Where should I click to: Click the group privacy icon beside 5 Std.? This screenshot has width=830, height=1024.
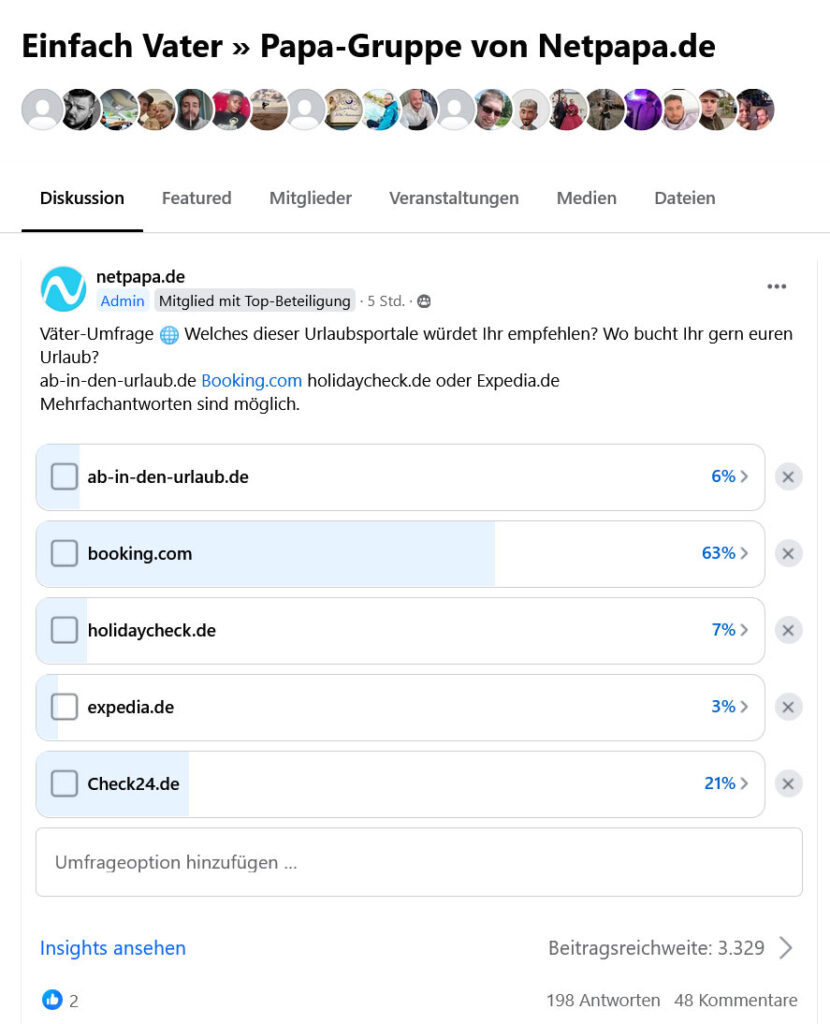(424, 301)
